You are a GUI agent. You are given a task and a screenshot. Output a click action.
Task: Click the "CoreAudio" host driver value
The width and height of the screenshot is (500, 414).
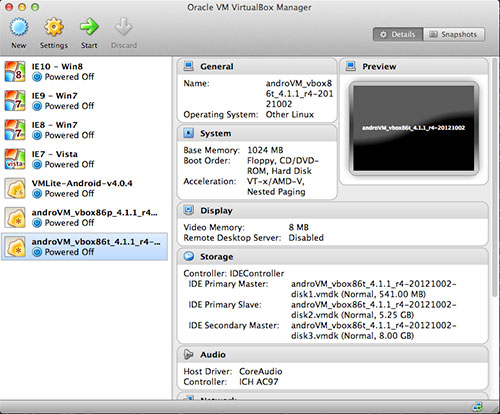click(261, 371)
